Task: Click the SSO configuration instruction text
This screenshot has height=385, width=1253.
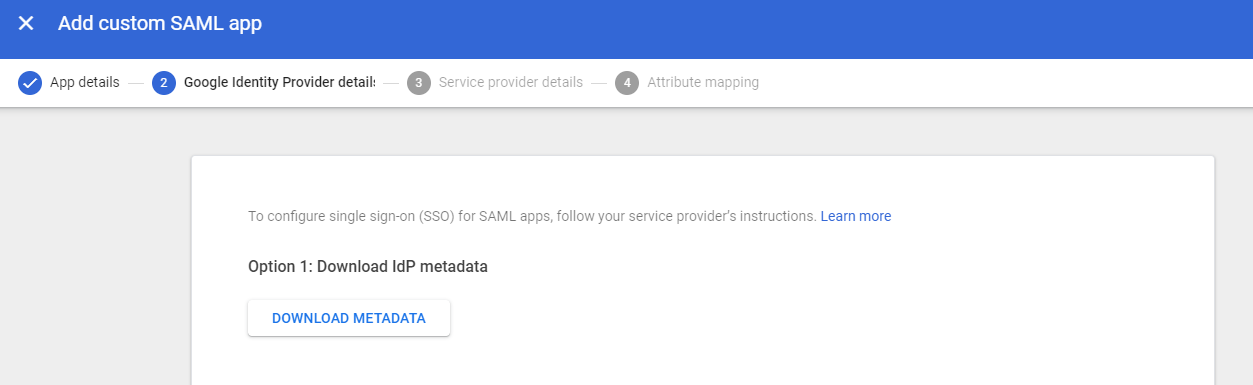Action: pos(532,216)
